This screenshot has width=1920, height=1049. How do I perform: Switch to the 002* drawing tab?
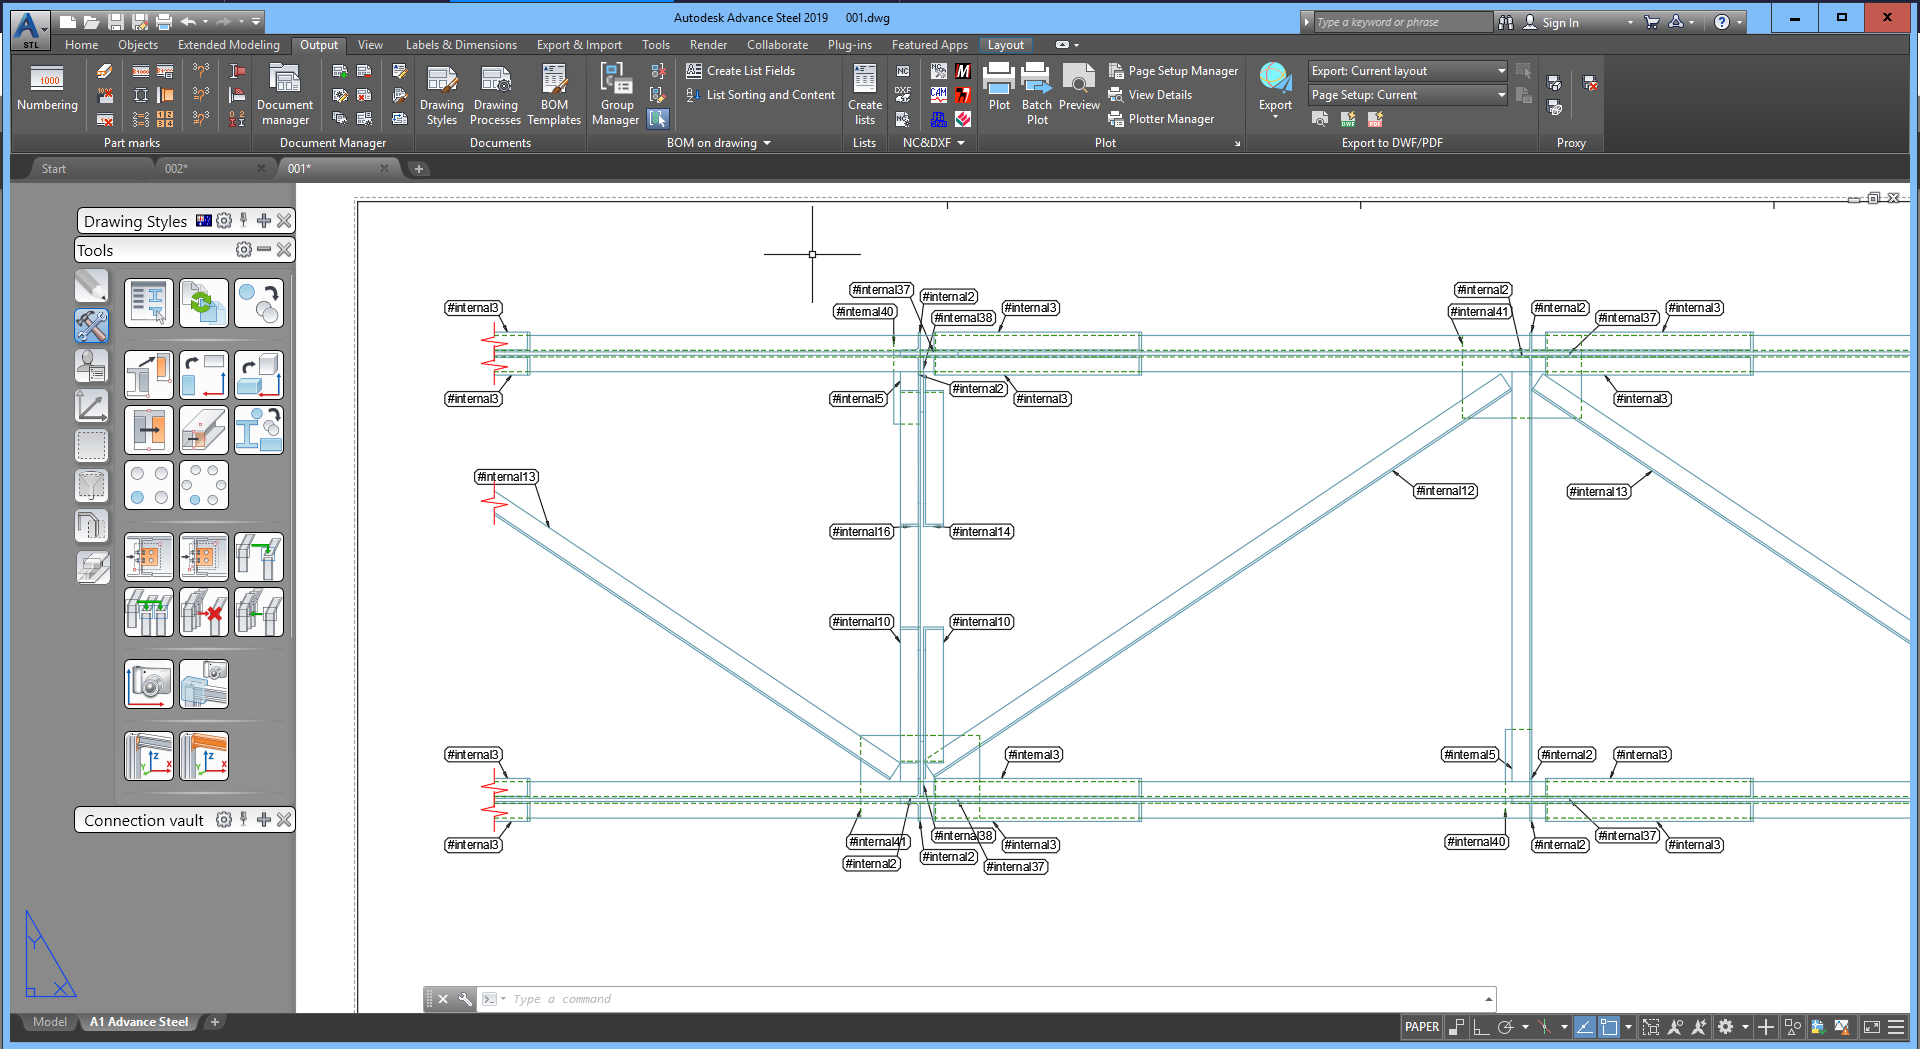(176, 168)
